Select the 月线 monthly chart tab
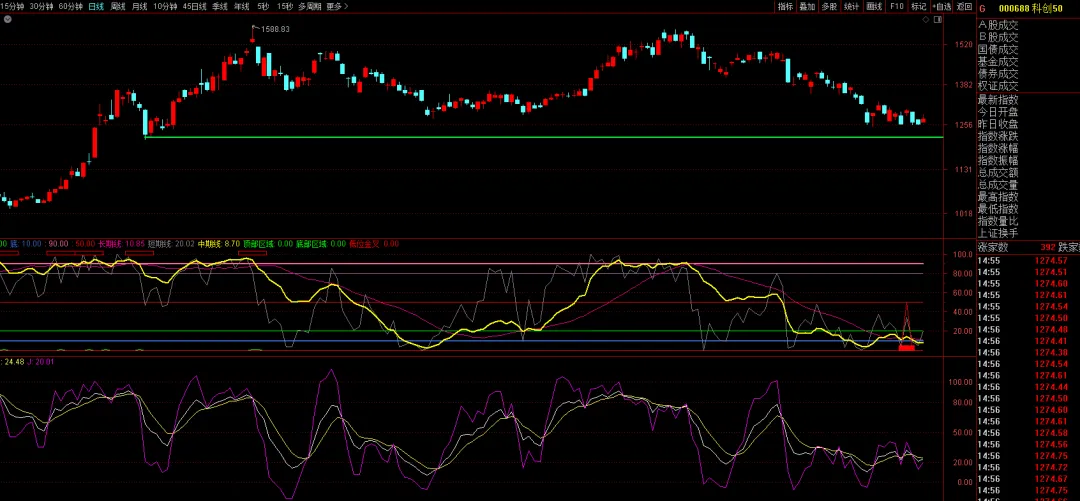 tap(139, 6)
